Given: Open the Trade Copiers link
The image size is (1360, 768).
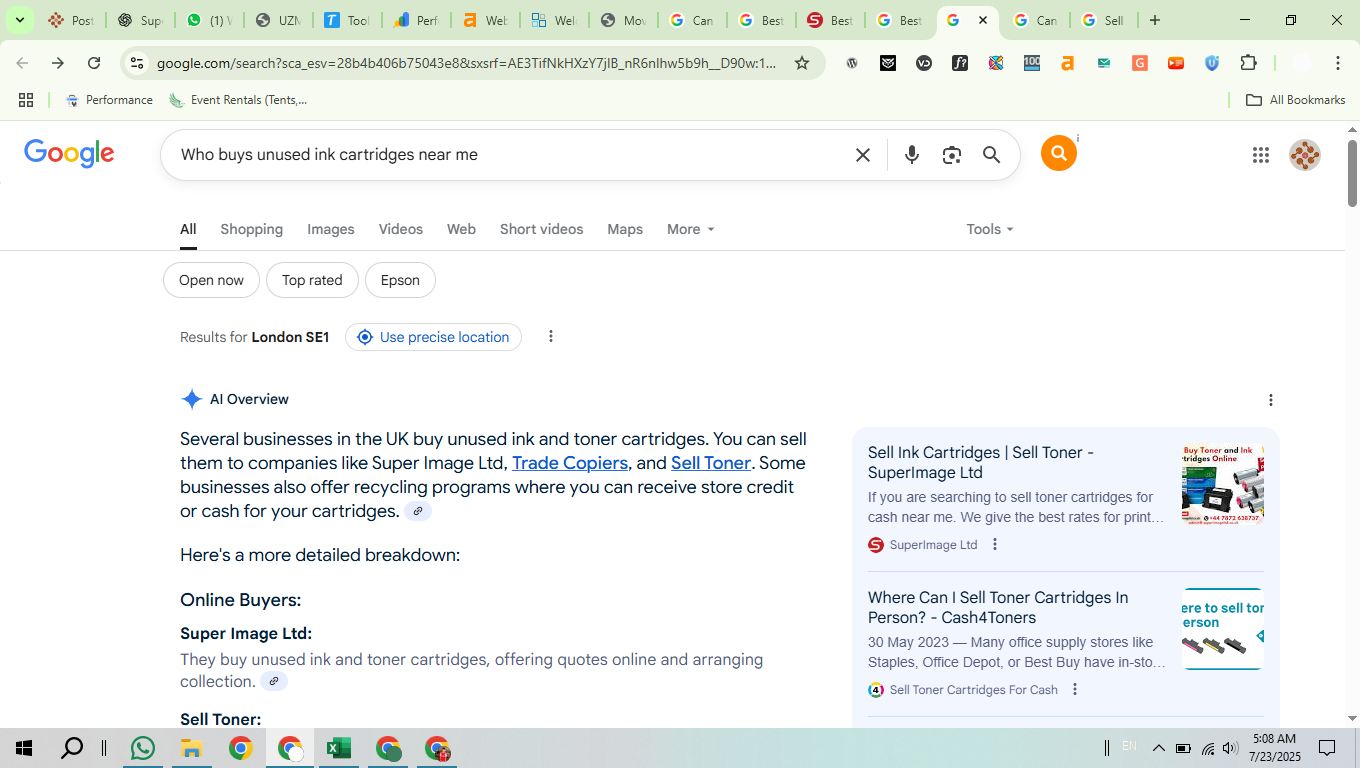Looking at the screenshot, I should click(569, 463).
